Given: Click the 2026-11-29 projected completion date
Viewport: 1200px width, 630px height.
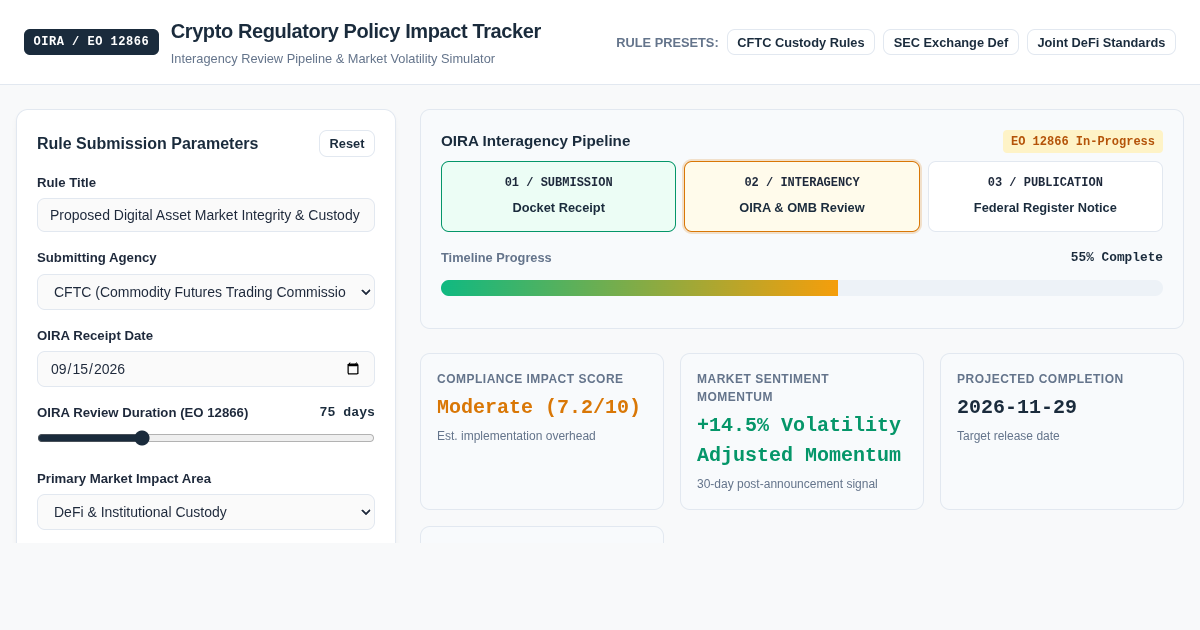Looking at the screenshot, I should tap(1017, 407).
